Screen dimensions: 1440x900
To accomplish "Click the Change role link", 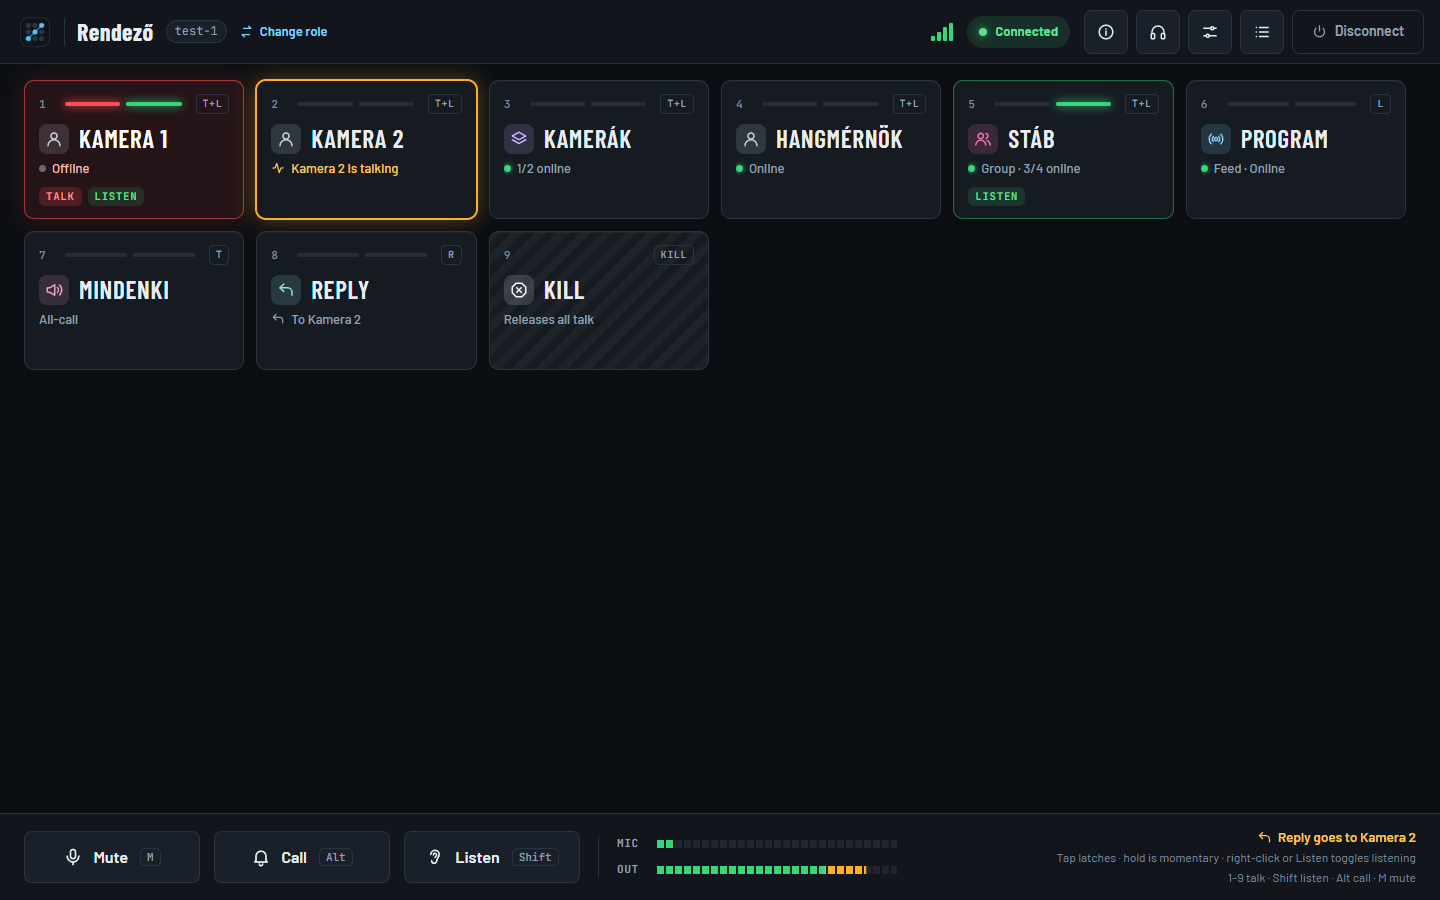I will coord(284,32).
